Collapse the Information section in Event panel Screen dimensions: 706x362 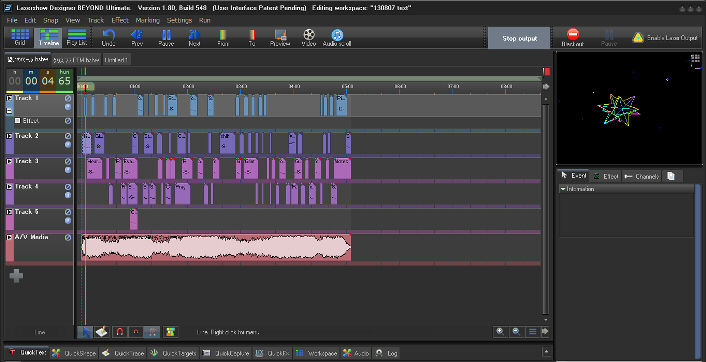[563, 189]
